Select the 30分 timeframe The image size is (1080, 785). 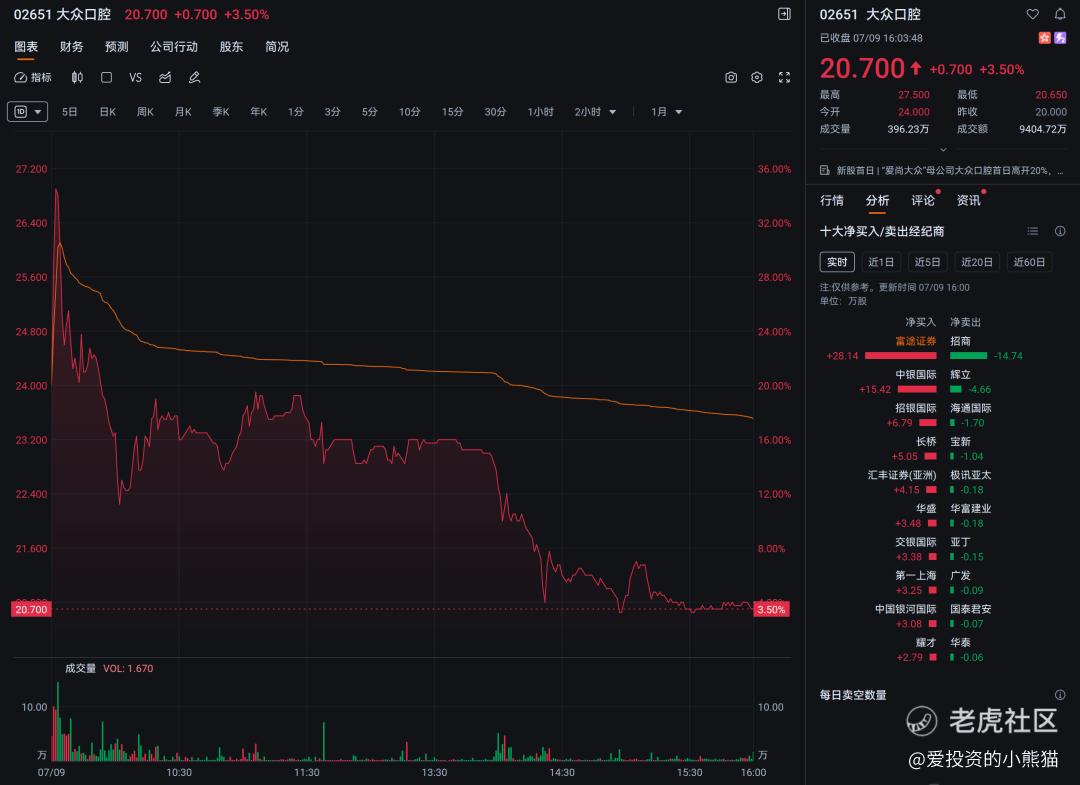tap(495, 112)
